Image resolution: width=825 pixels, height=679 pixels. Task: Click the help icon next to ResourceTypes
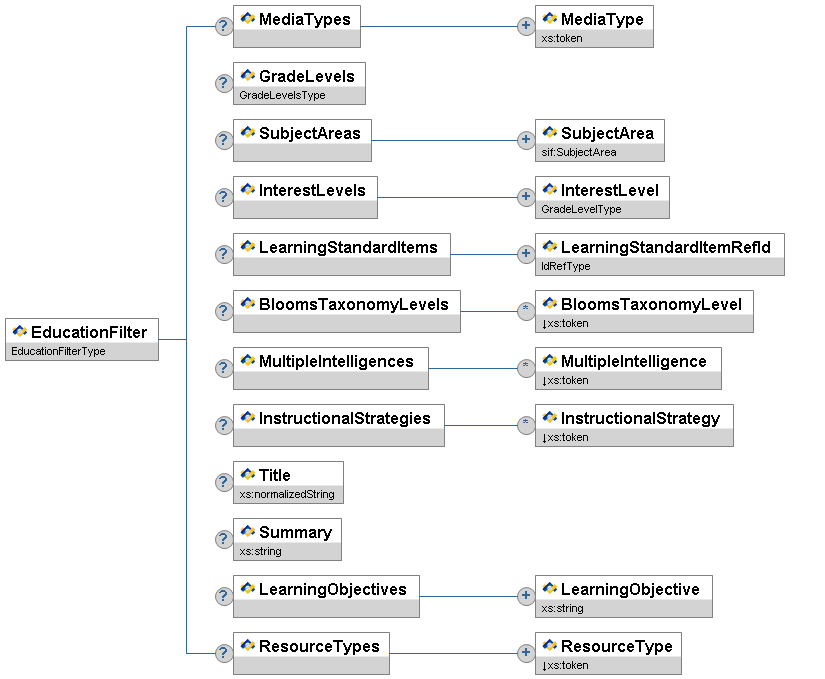coord(224,653)
